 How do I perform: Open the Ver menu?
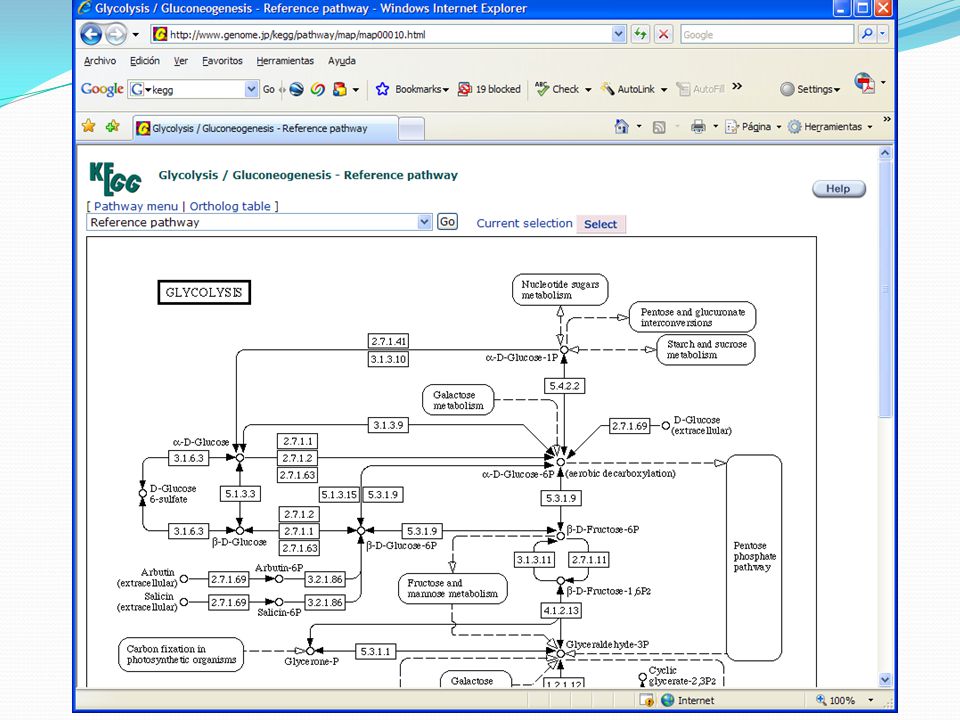(181, 61)
